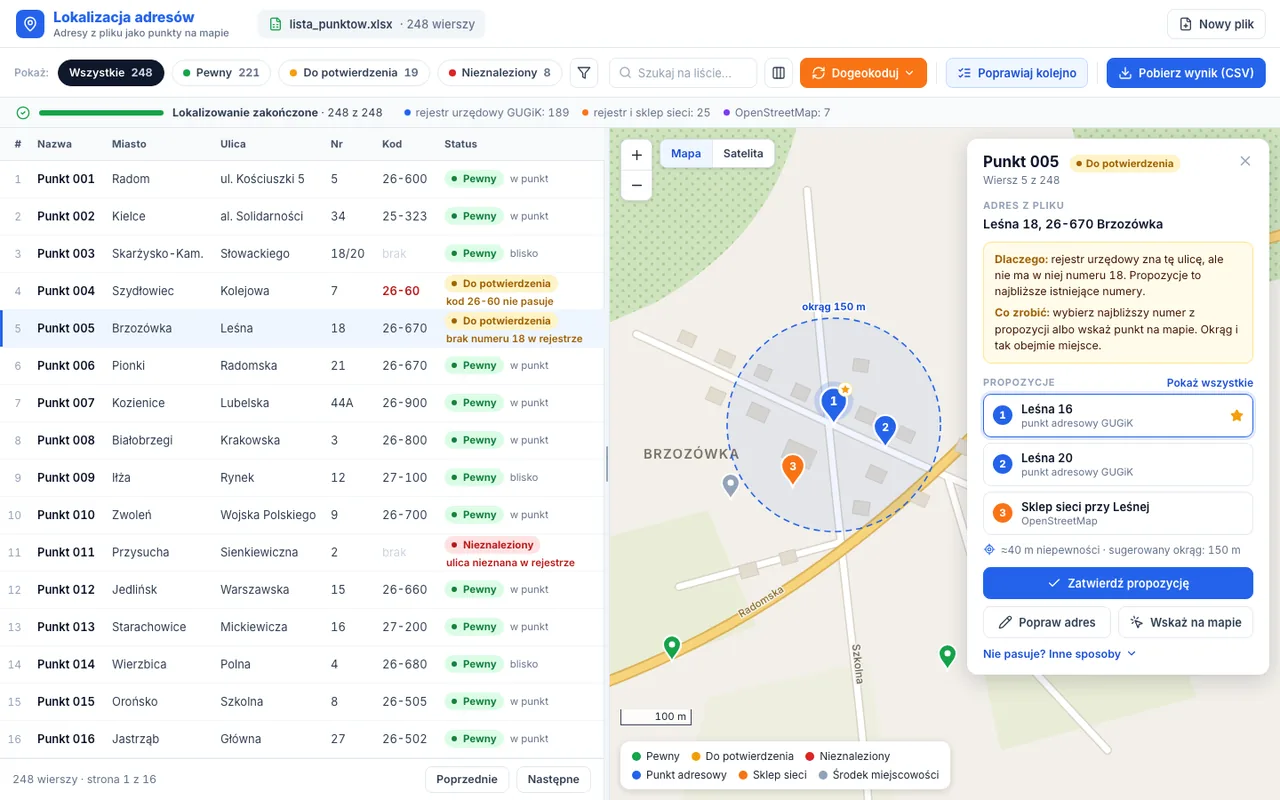Close the Punkt 005 details panel

[x=1245, y=161]
